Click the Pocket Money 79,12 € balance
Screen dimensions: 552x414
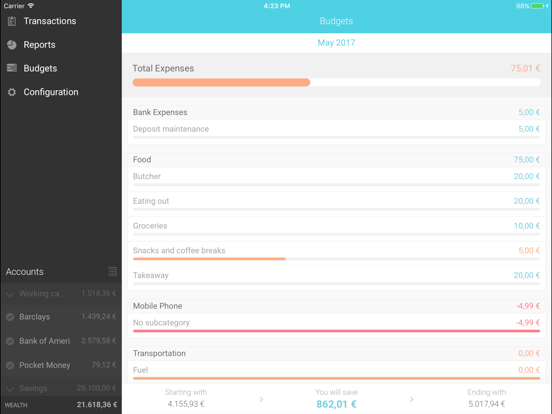coord(104,365)
